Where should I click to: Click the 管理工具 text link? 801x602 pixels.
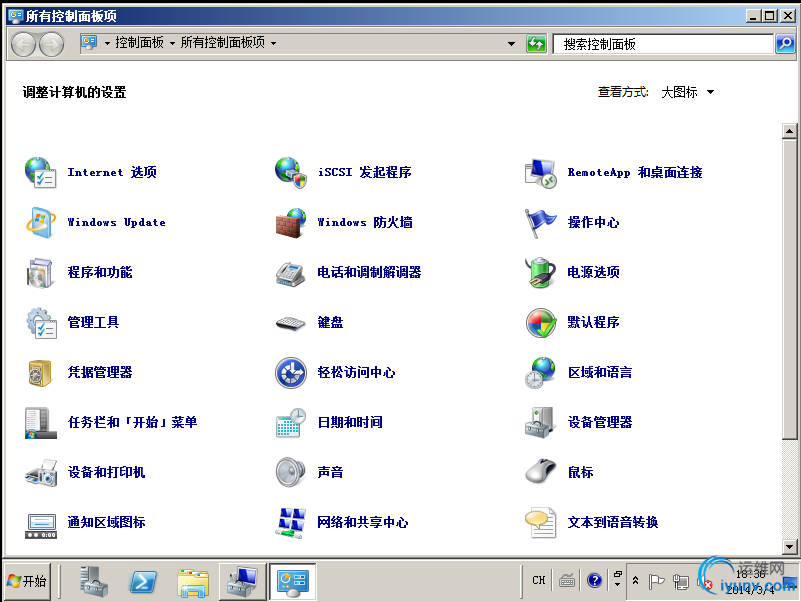pyautogui.click(x=93, y=322)
